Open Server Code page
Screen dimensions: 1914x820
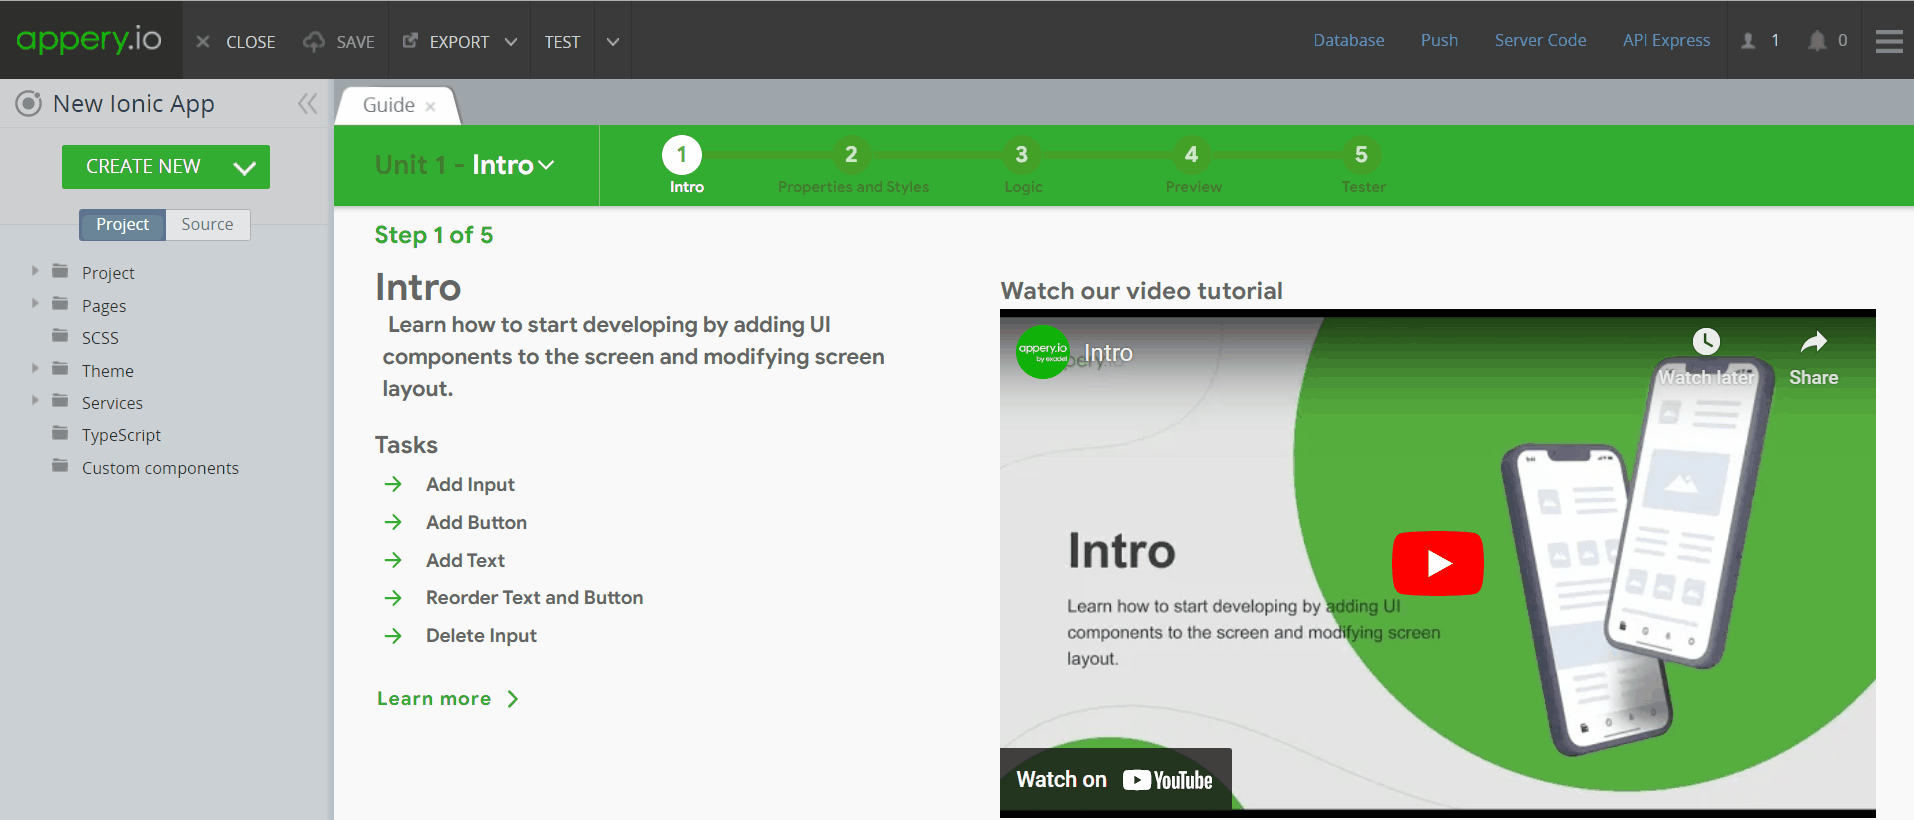pos(1540,40)
